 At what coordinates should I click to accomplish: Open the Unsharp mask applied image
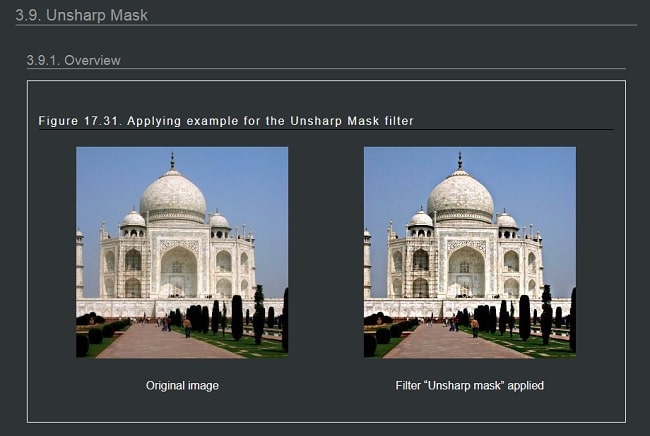pyautogui.click(x=470, y=252)
